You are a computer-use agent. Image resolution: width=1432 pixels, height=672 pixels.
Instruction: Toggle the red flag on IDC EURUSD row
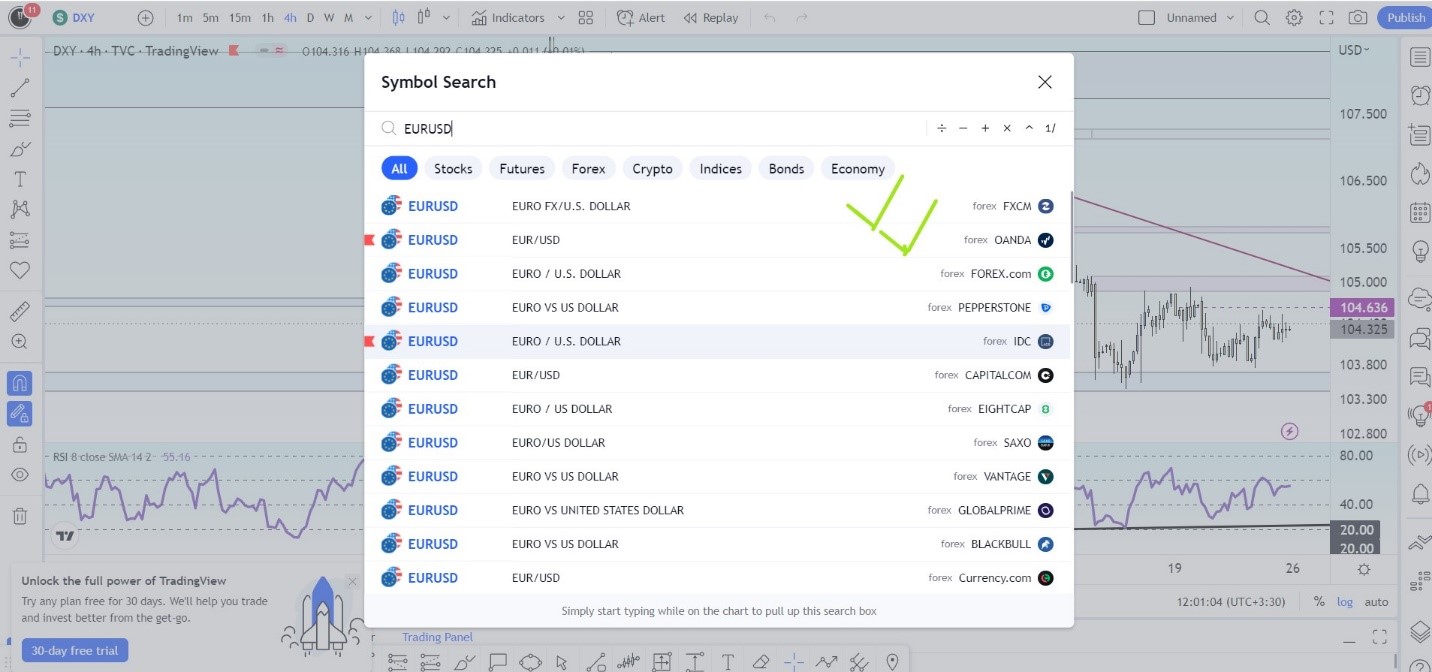tap(369, 341)
